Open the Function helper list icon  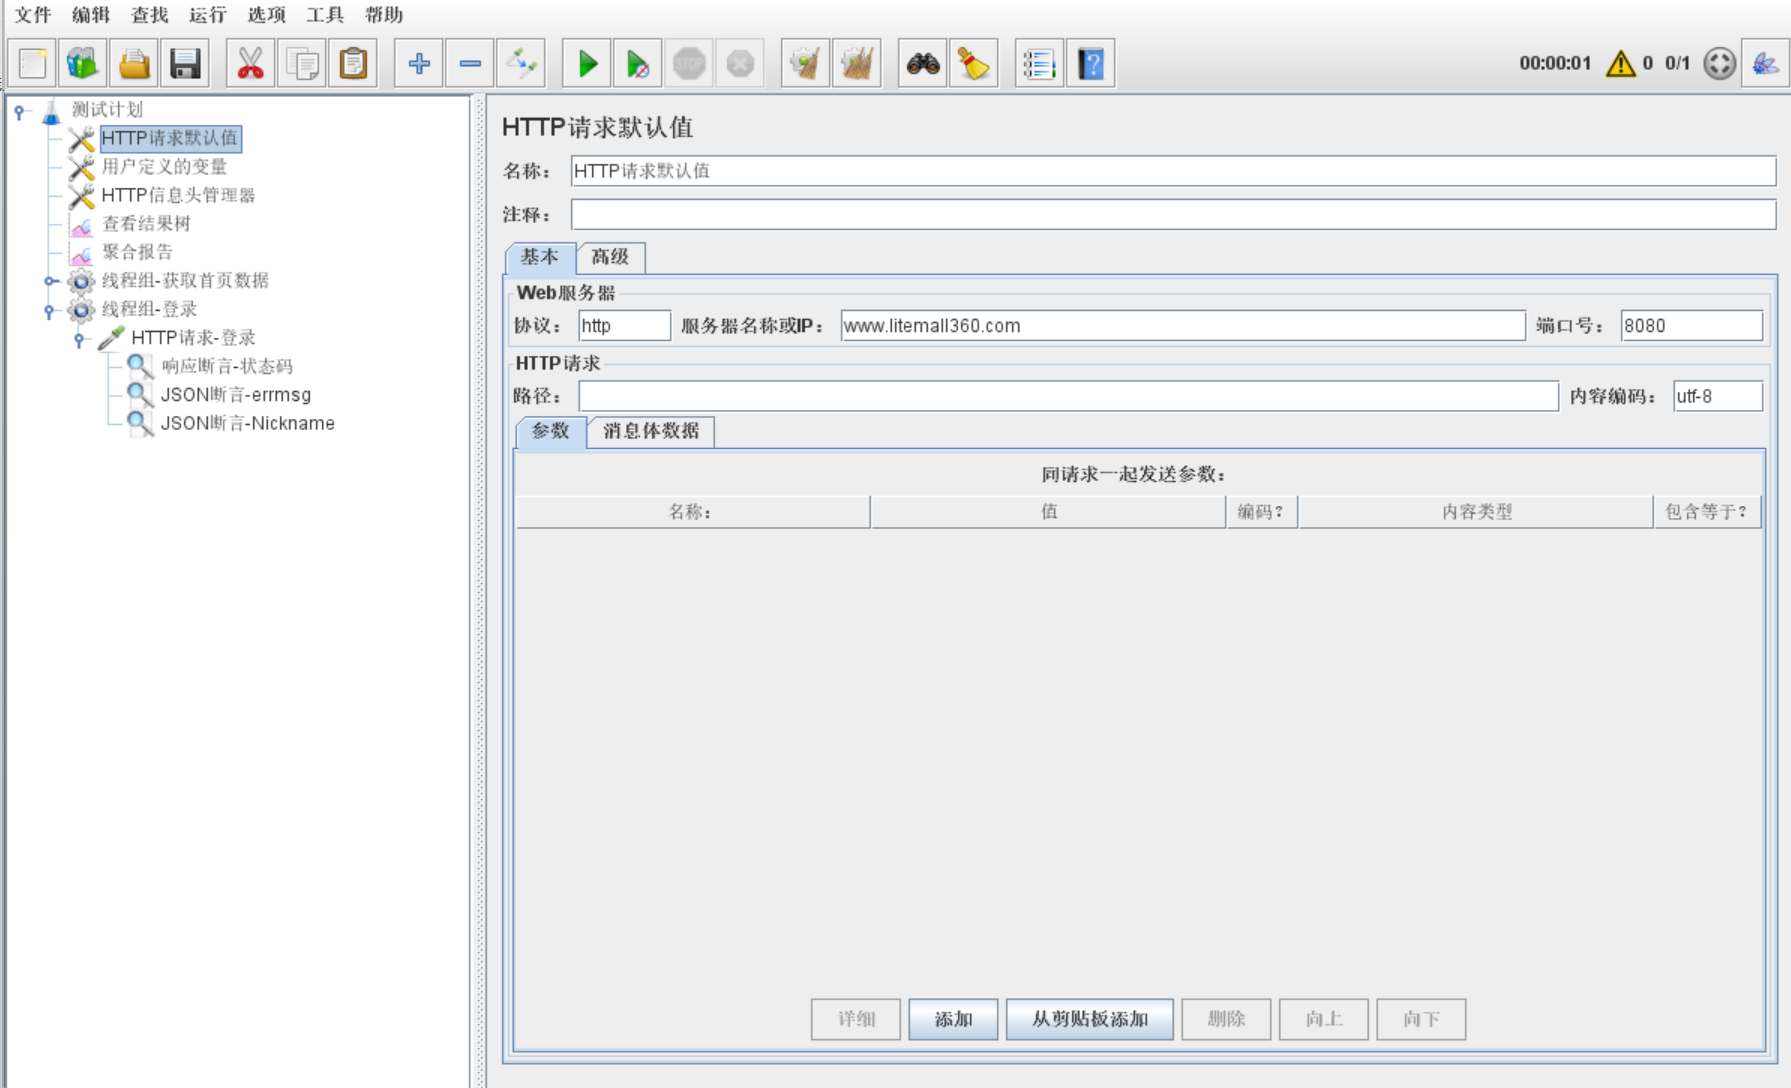click(1039, 64)
